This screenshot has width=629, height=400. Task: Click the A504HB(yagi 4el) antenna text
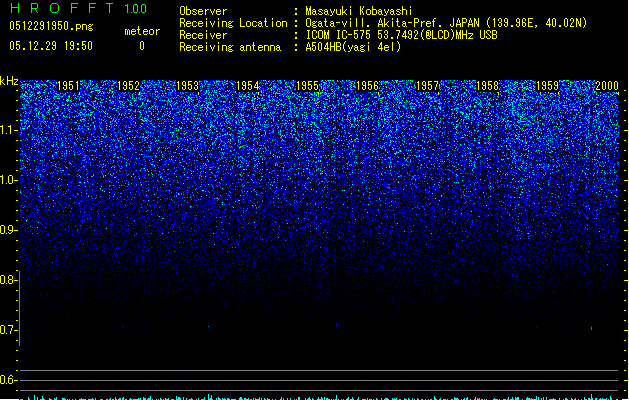click(x=353, y=47)
